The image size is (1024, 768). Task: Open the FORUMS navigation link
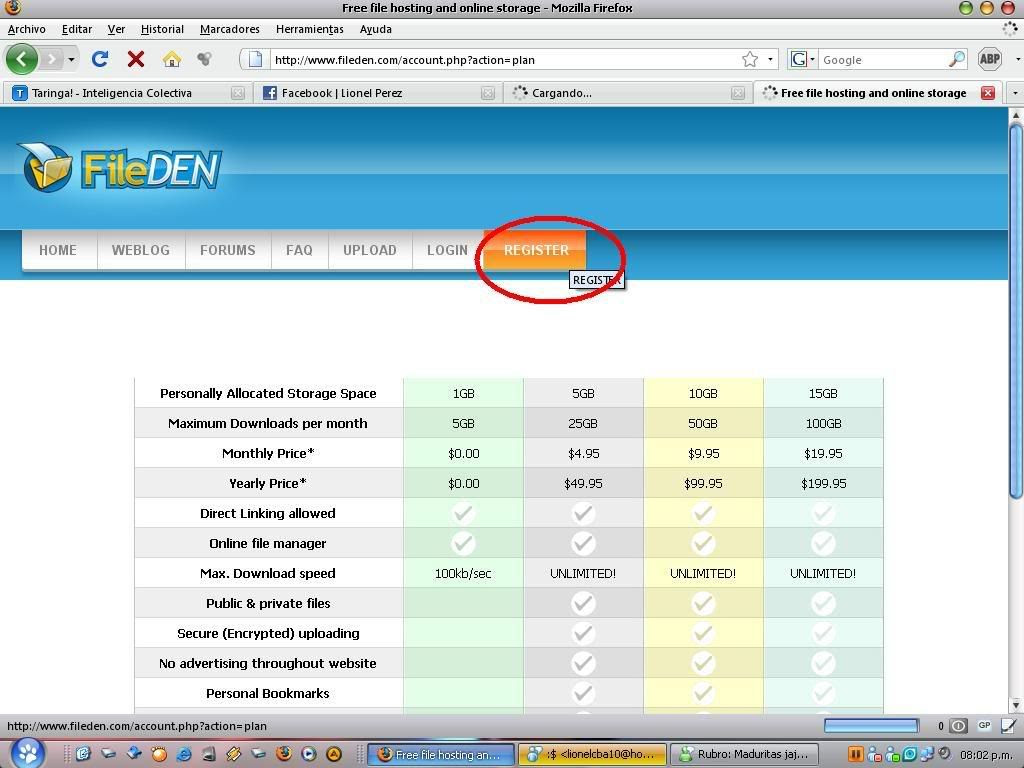pyautogui.click(x=228, y=250)
